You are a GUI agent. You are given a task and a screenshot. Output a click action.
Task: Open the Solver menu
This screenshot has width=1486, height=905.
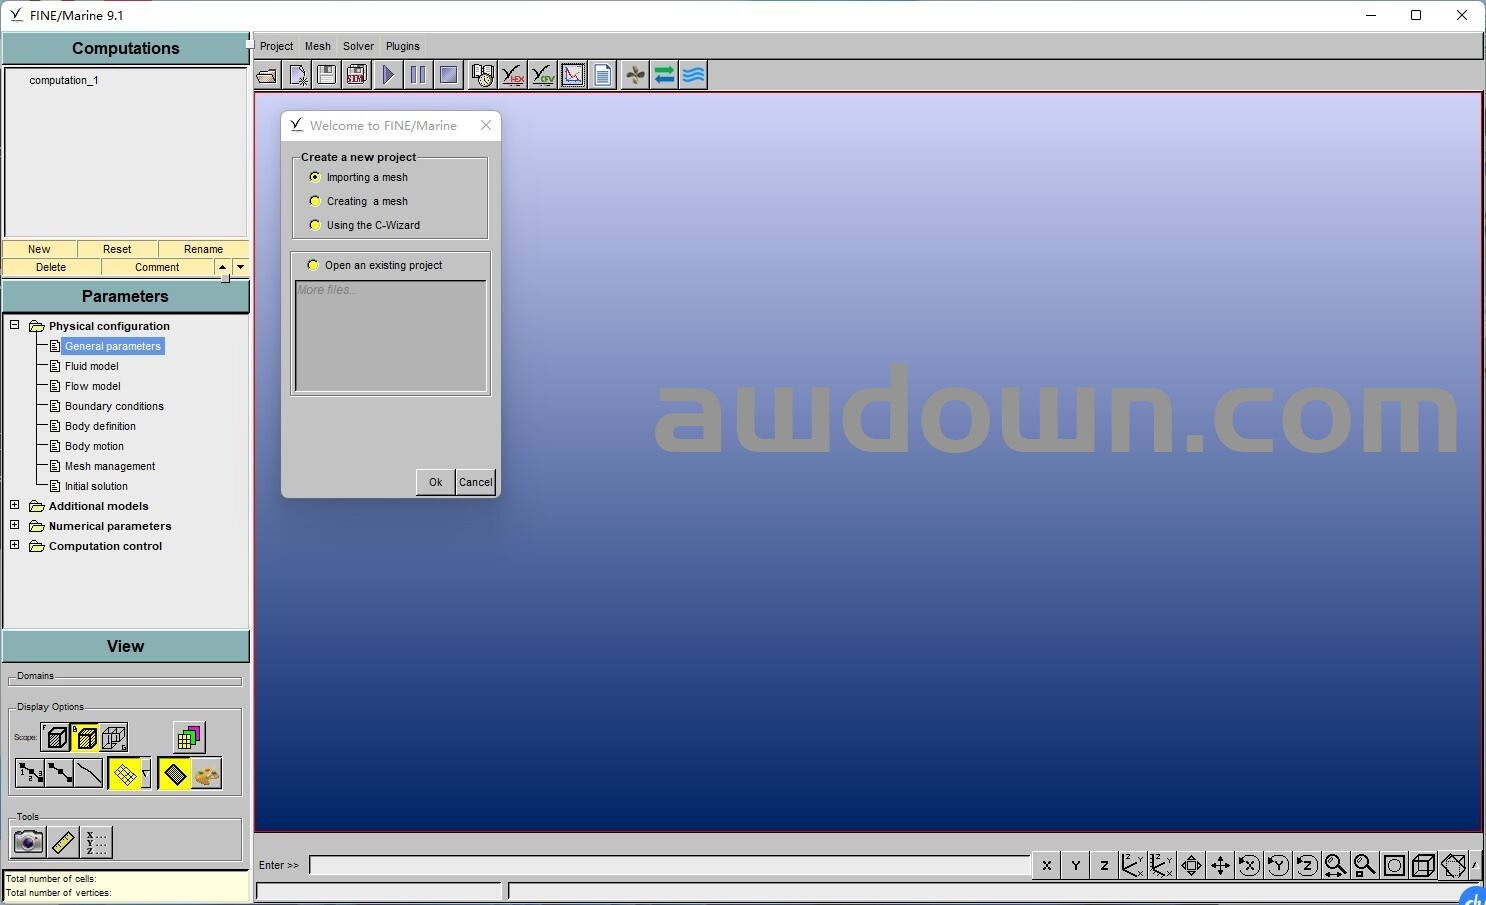click(358, 46)
